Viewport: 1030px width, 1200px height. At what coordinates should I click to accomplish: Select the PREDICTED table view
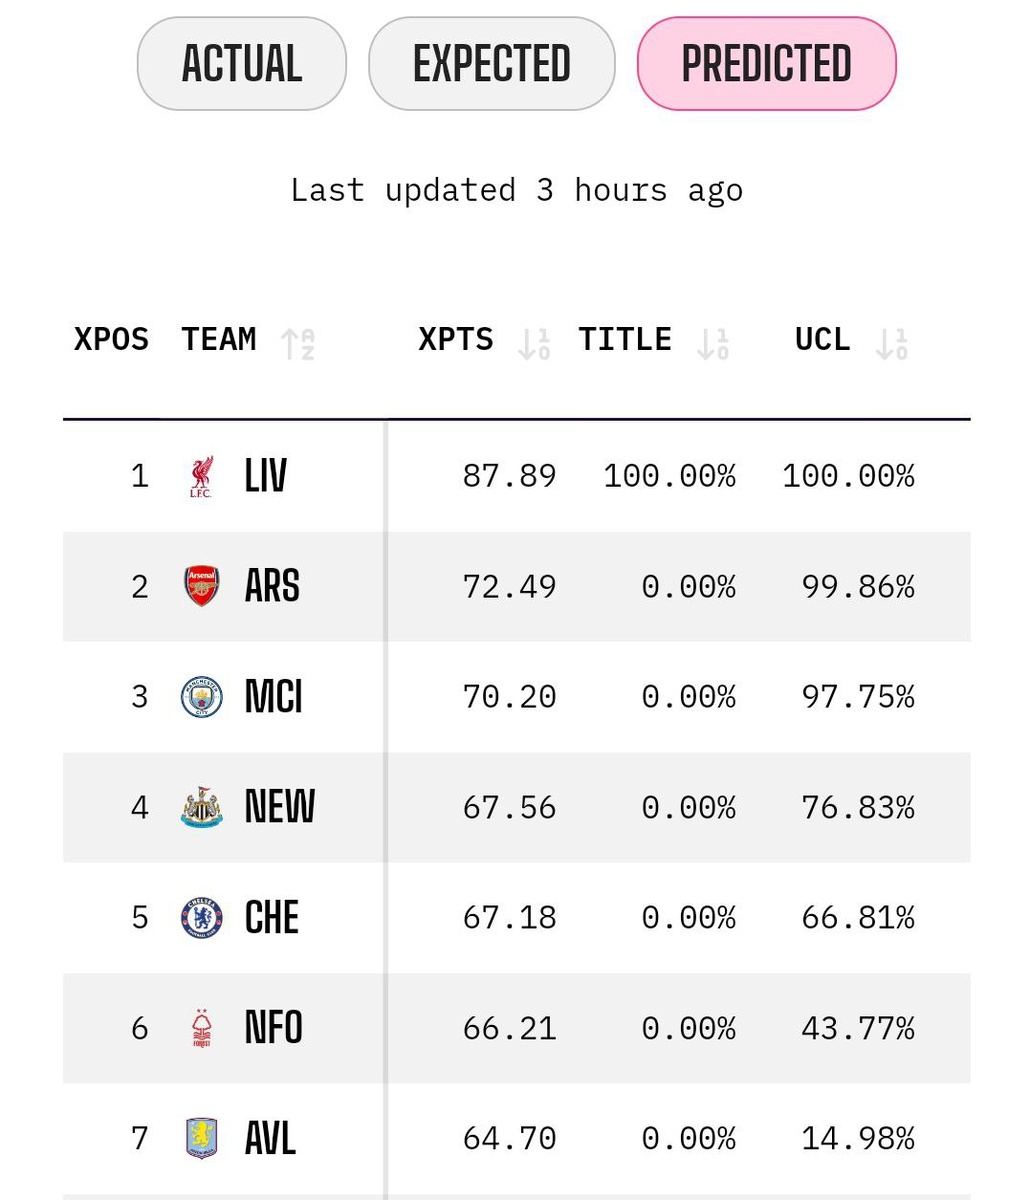pos(766,64)
